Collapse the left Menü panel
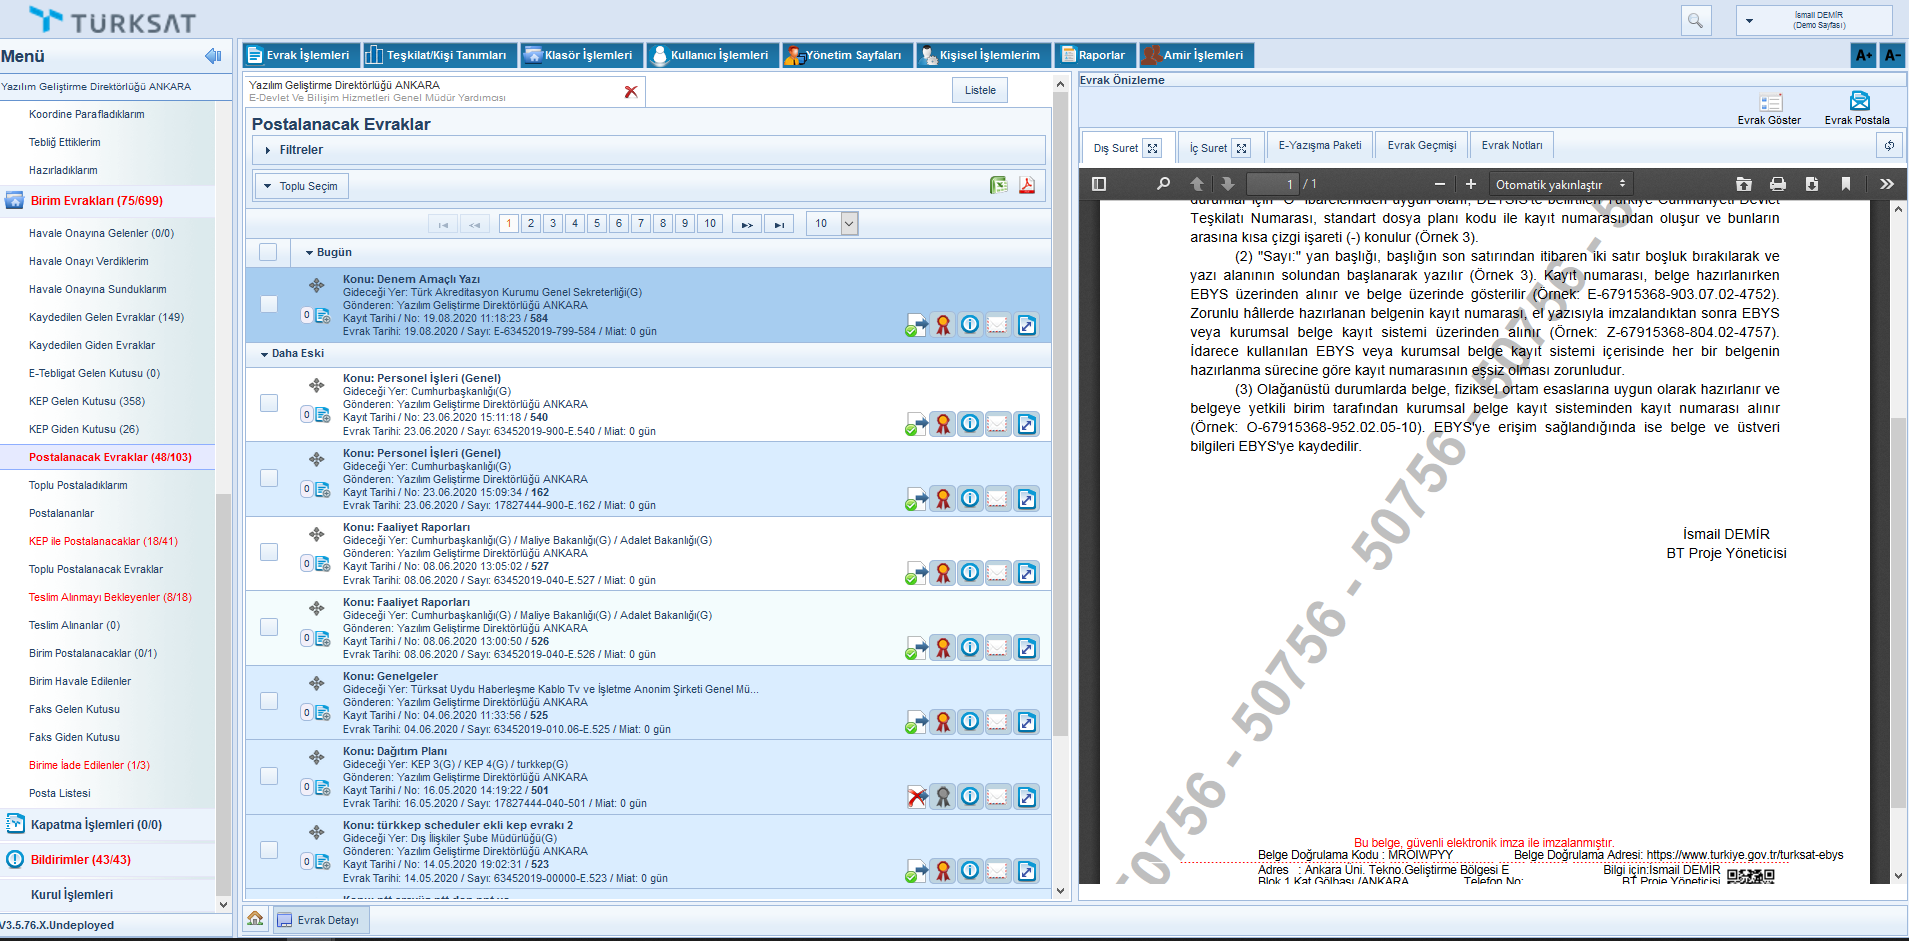 [x=212, y=56]
